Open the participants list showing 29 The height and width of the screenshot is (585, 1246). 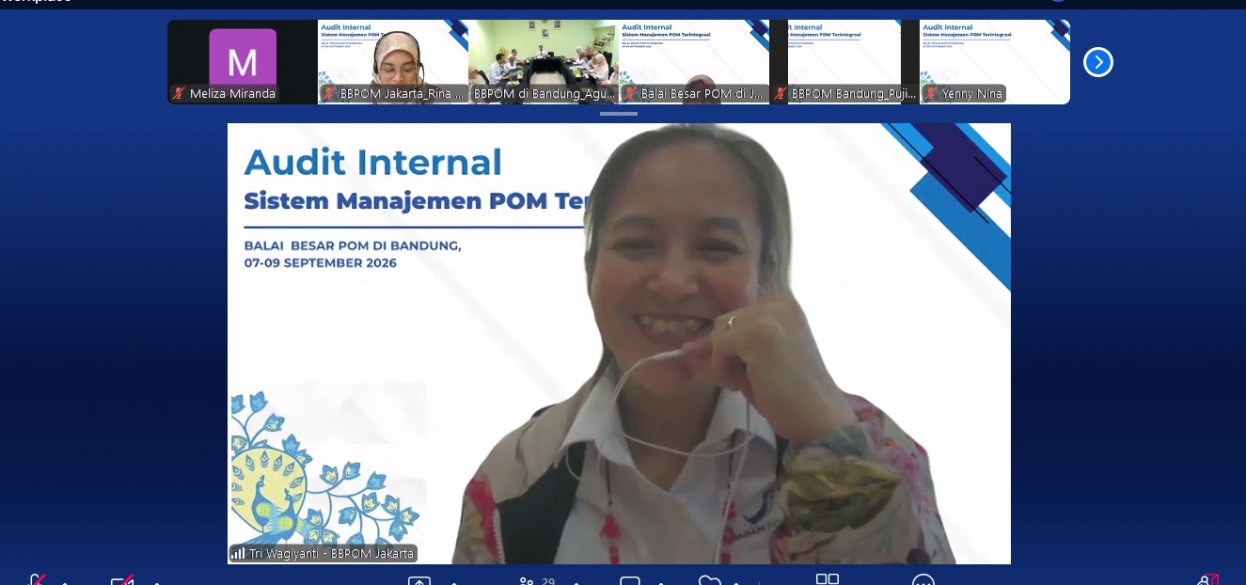click(x=538, y=581)
